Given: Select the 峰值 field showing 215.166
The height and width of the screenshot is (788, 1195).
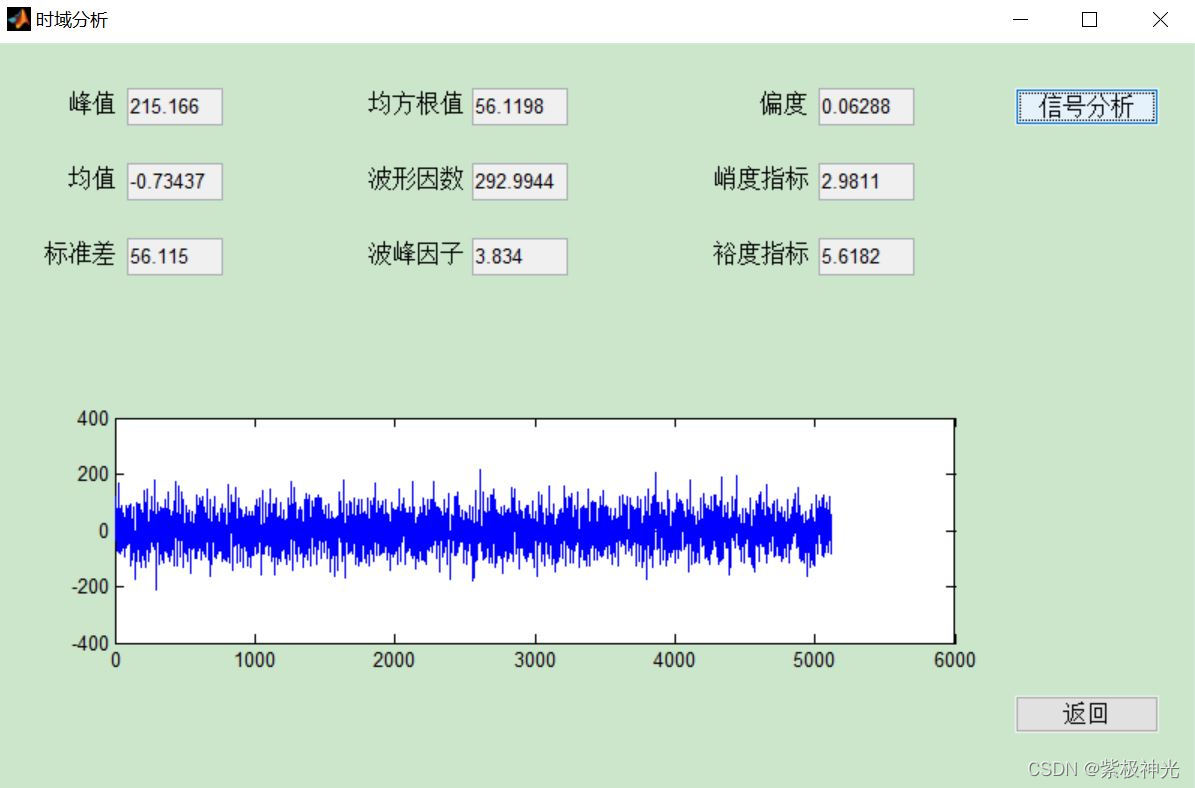Looking at the screenshot, I should (x=175, y=106).
